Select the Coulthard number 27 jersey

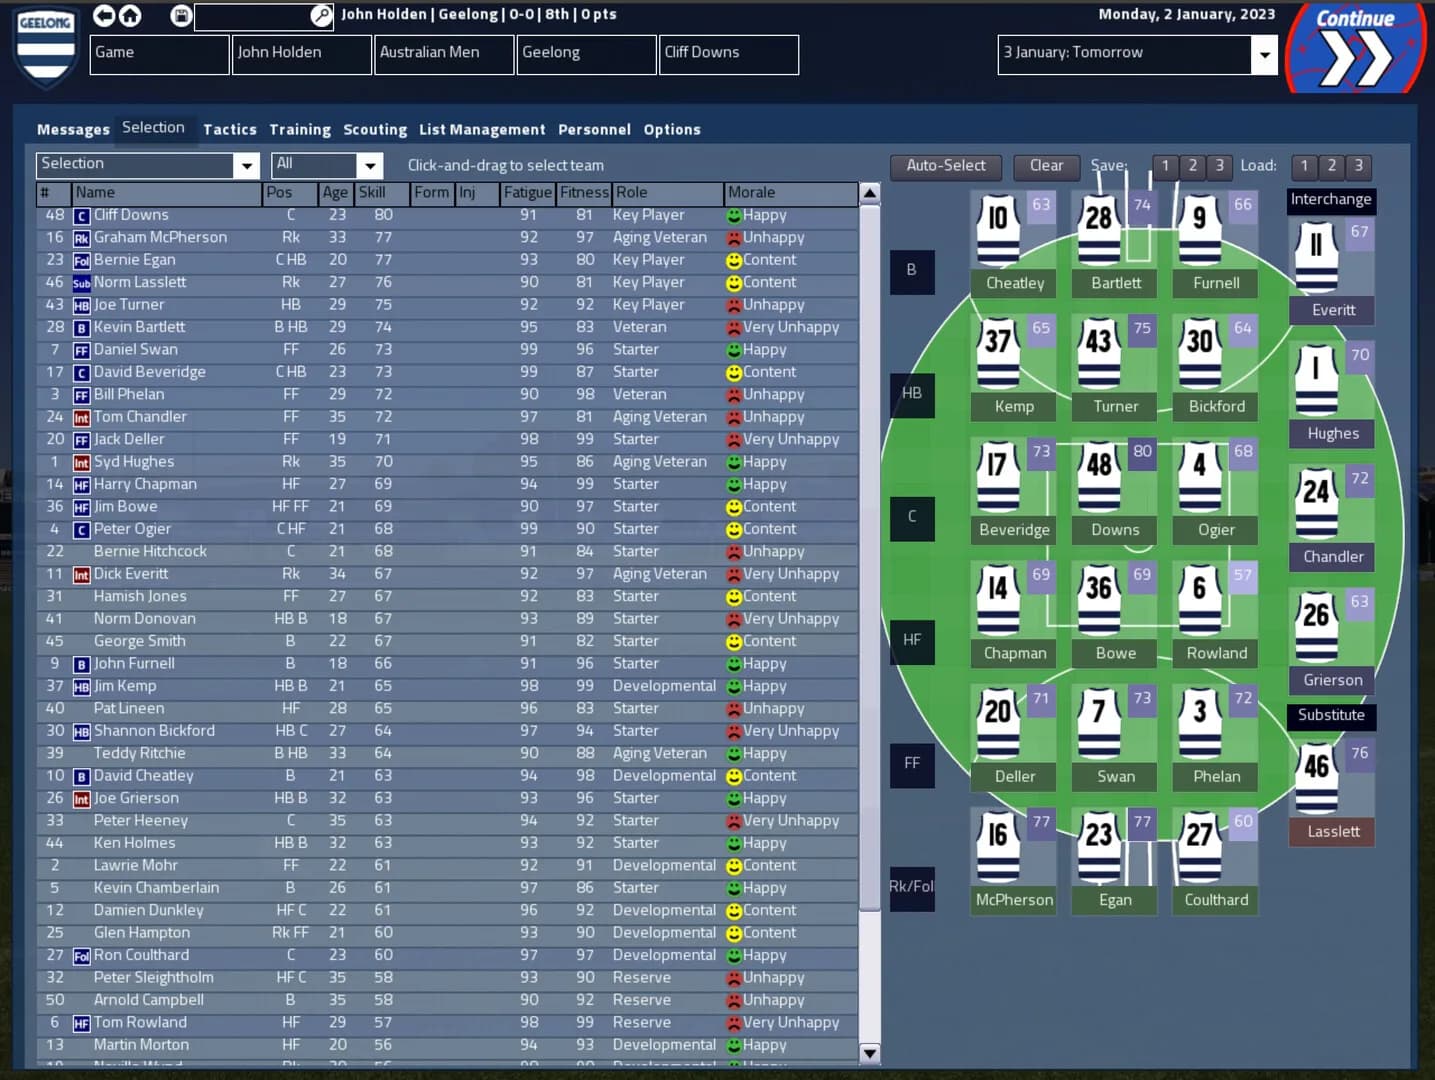click(1199, 846)
